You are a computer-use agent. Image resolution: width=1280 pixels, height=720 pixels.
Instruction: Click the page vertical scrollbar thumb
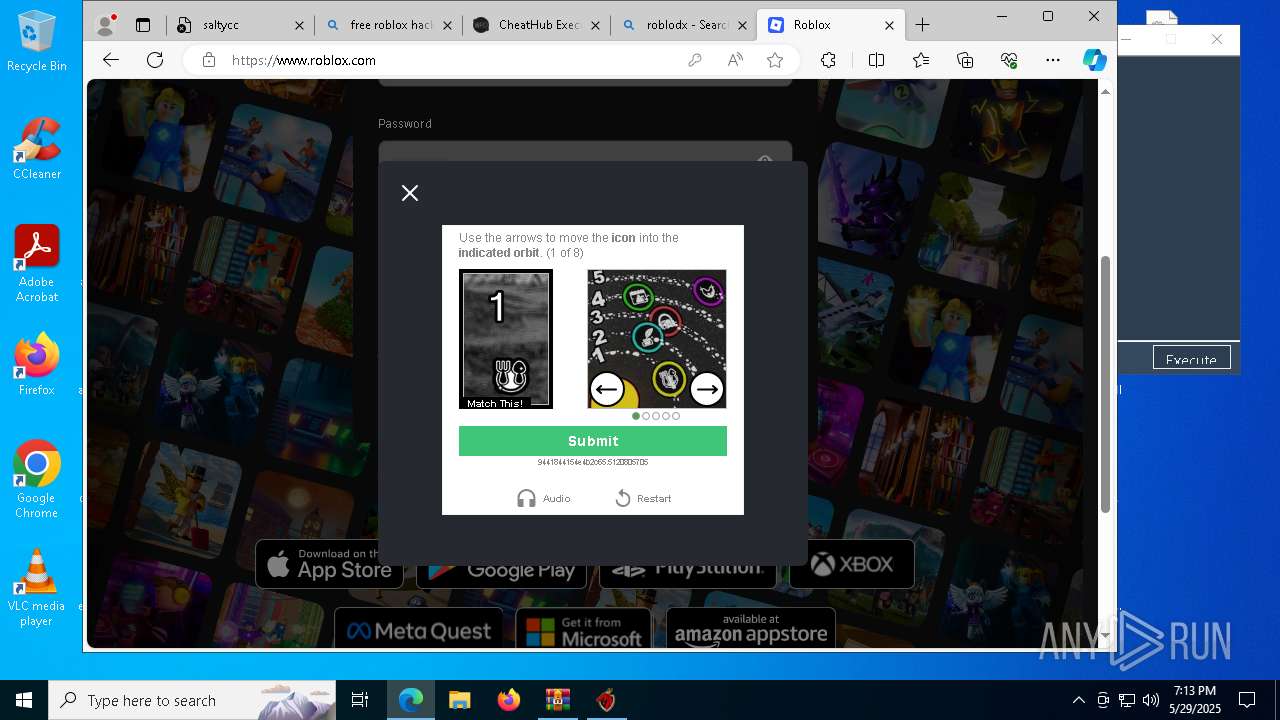point(1105,385)
